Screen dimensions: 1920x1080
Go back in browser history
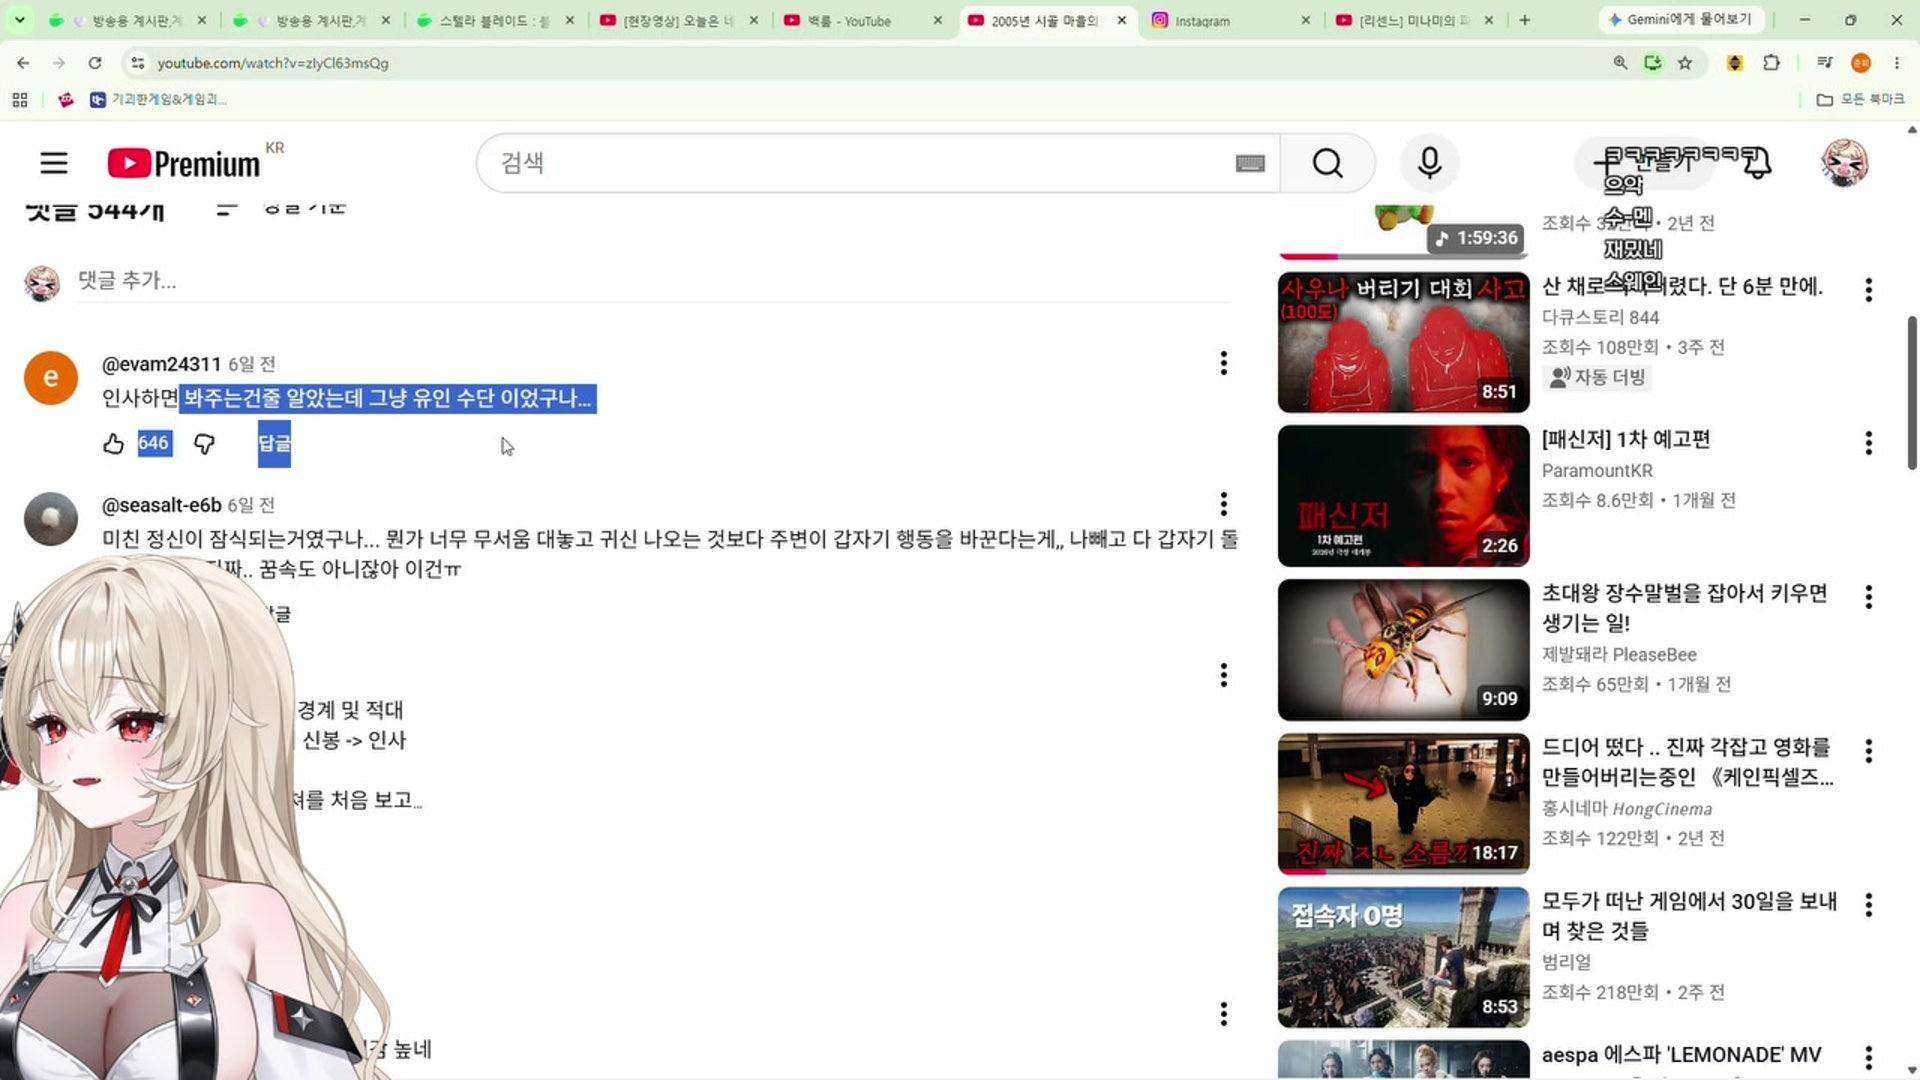(23, 63)
